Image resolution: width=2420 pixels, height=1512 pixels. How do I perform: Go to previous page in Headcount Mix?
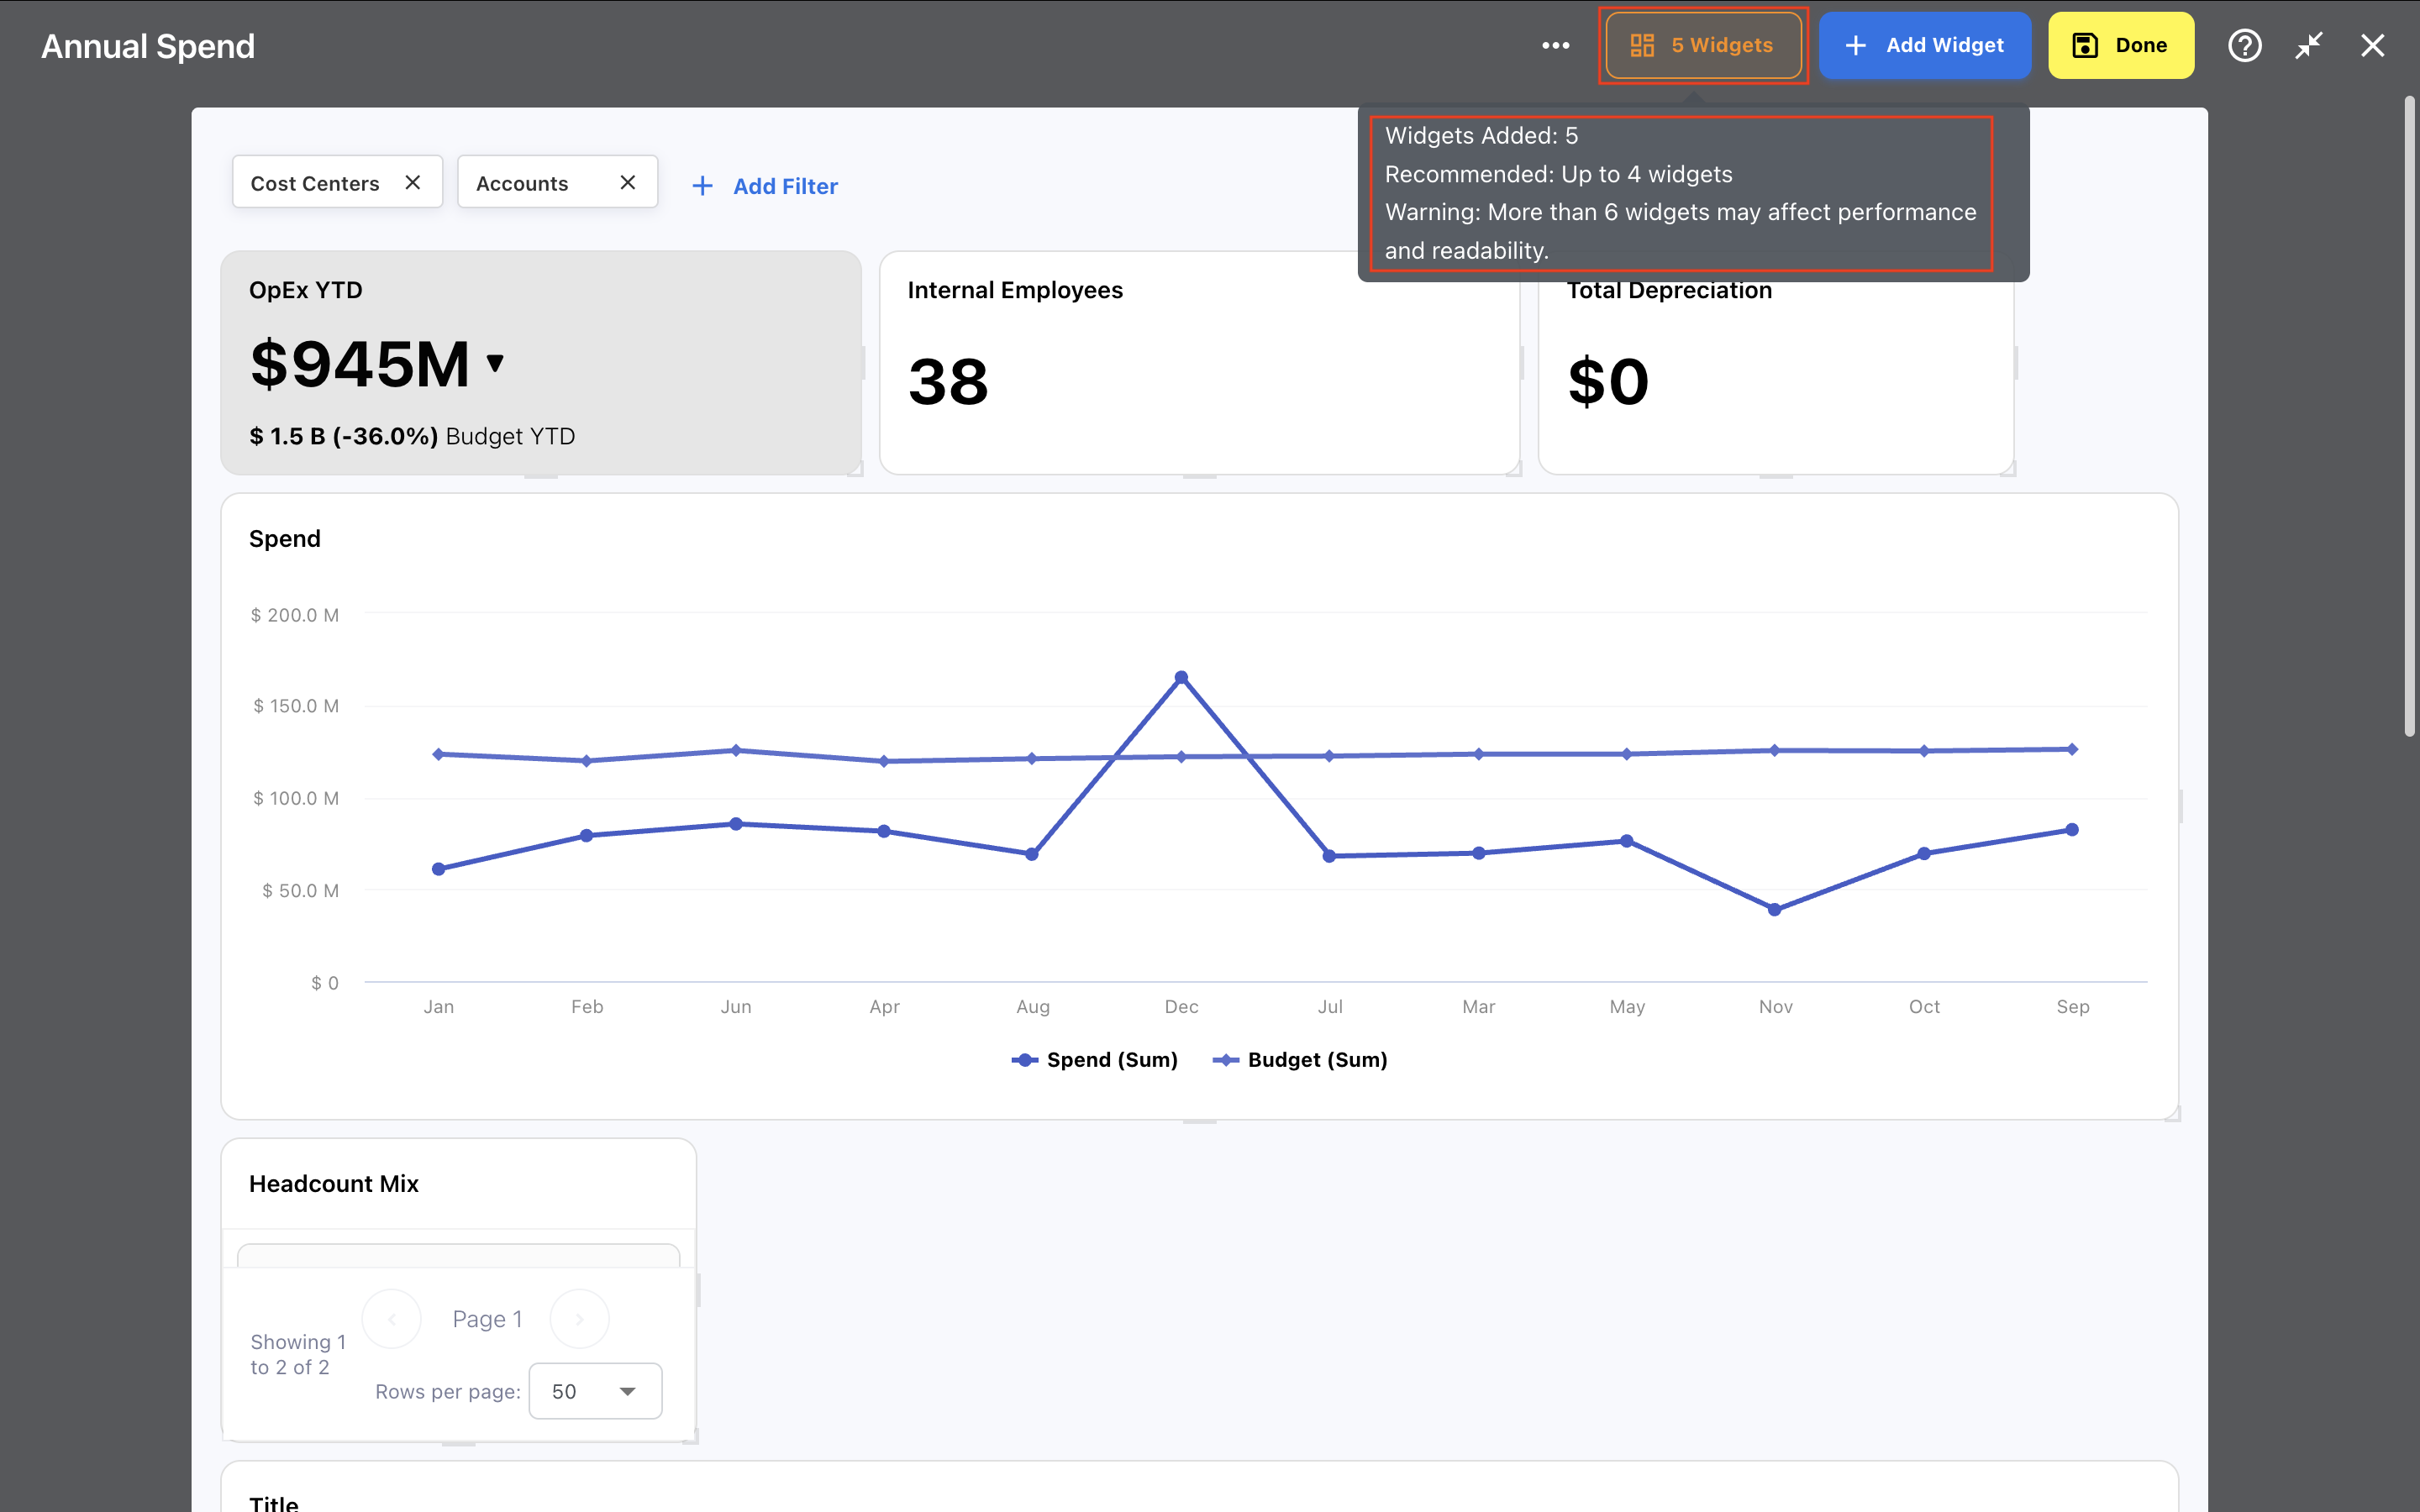pyautogui.click(x=391, y=1319)
